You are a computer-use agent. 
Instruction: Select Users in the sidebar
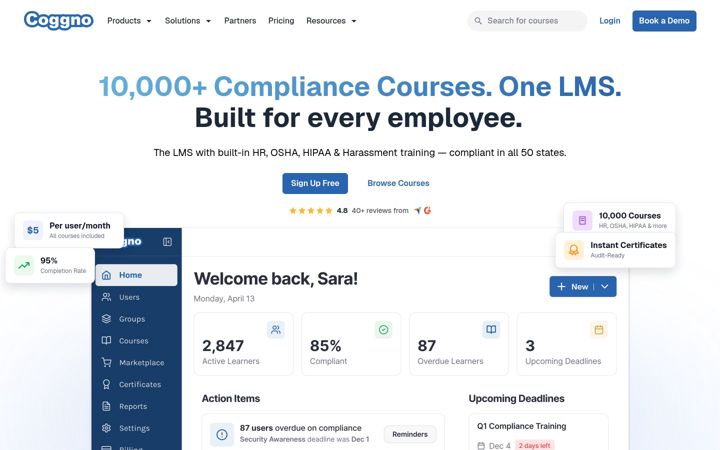pos(136,297)
